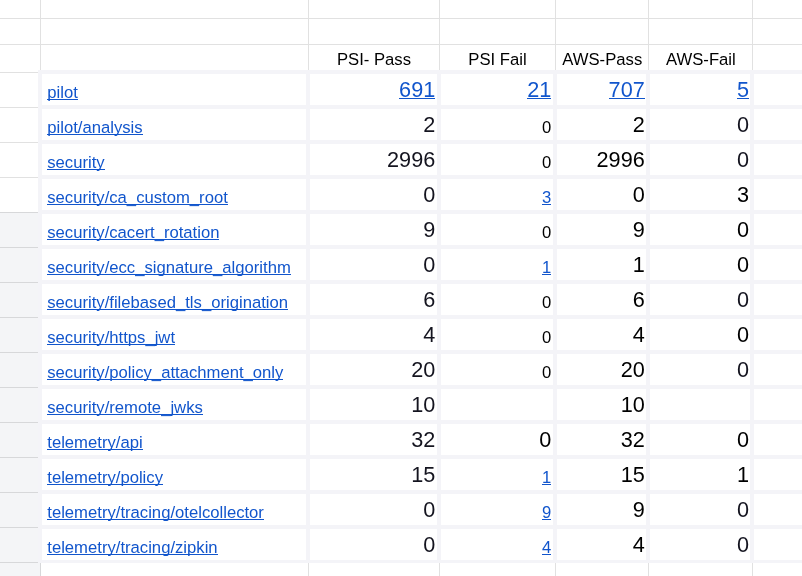Follow the security/ecc_signature_algorithm link

pyautogui.click(x=169, y=267)
